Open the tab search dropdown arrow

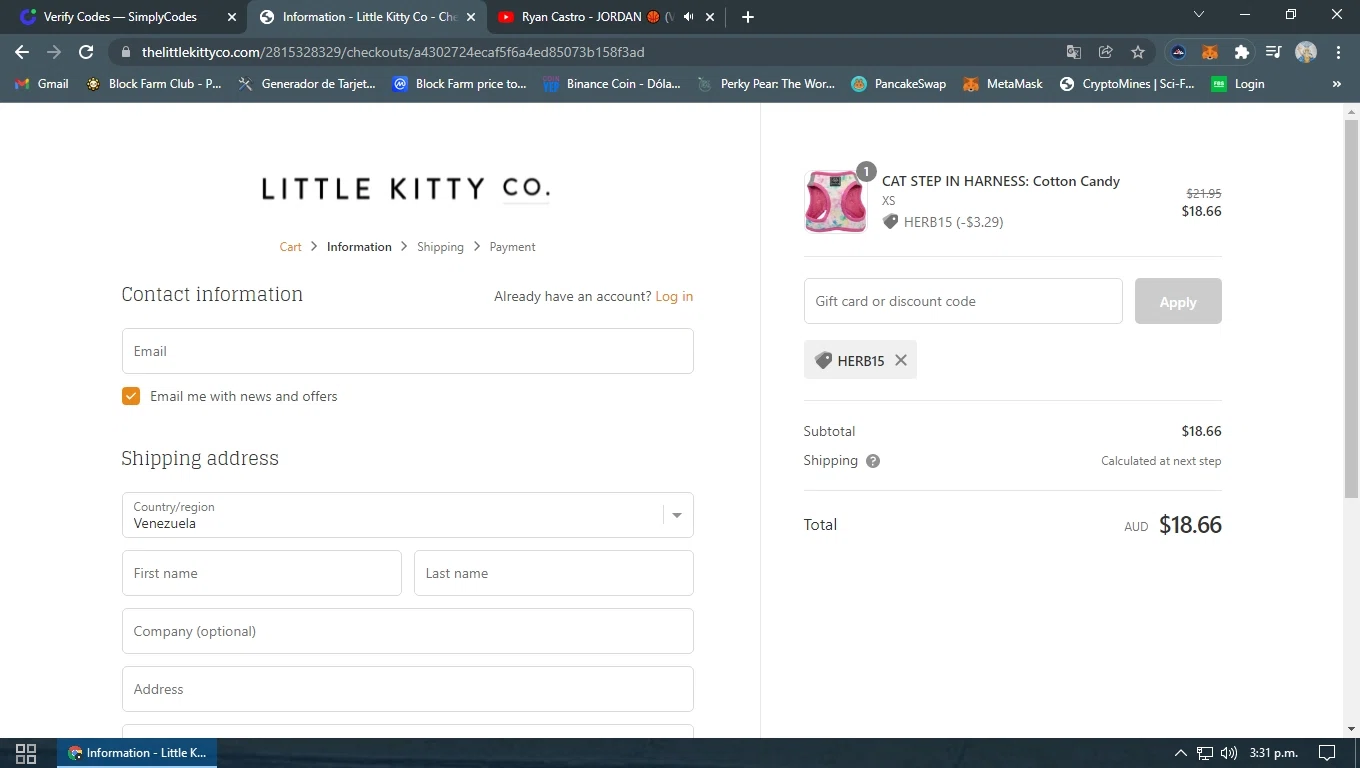(1199, 15)
